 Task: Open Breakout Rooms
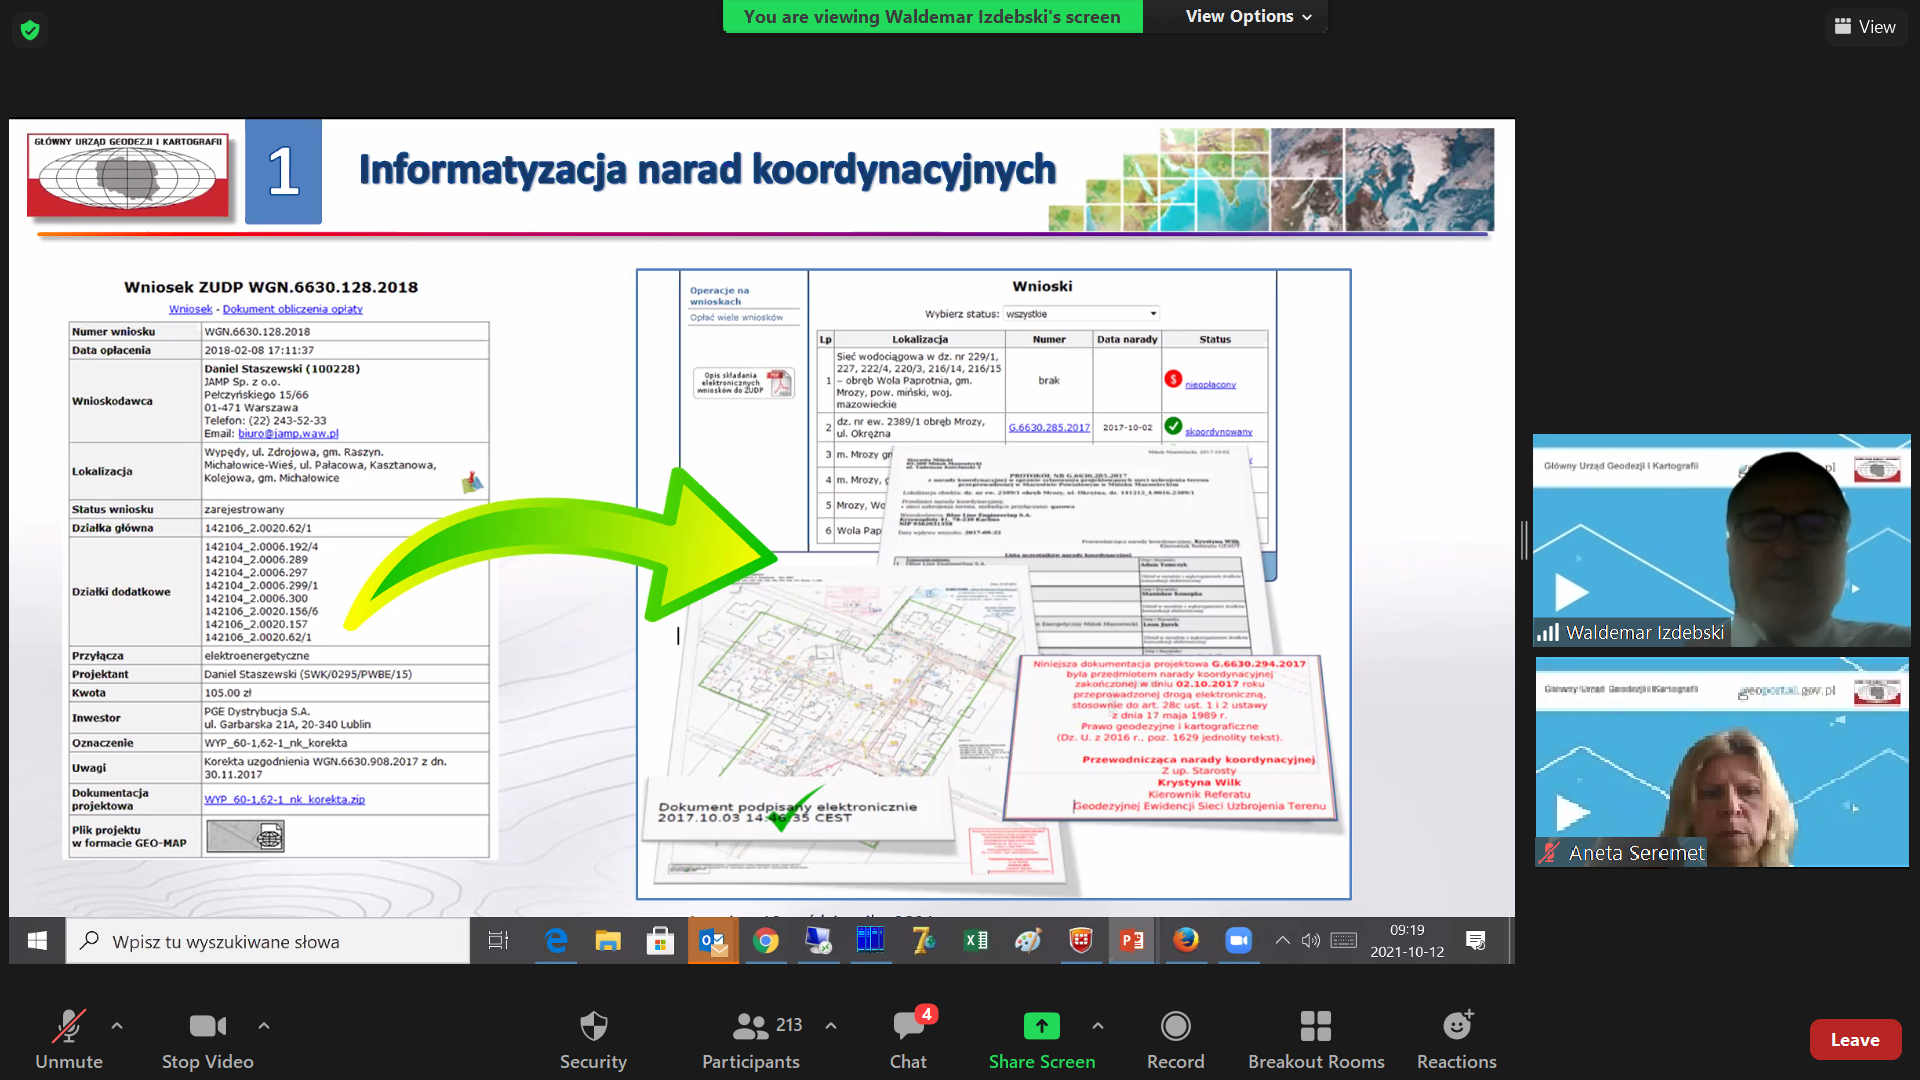point(1315,1040)
